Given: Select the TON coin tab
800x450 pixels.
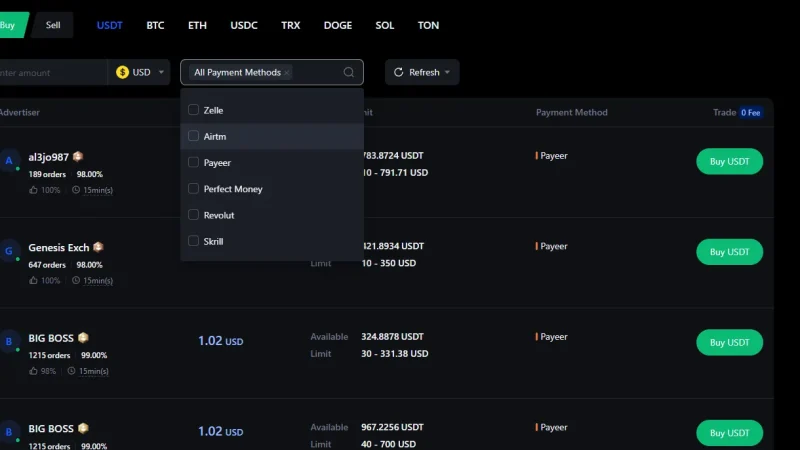Looking at the screenshot, I should tap(428, 26).
